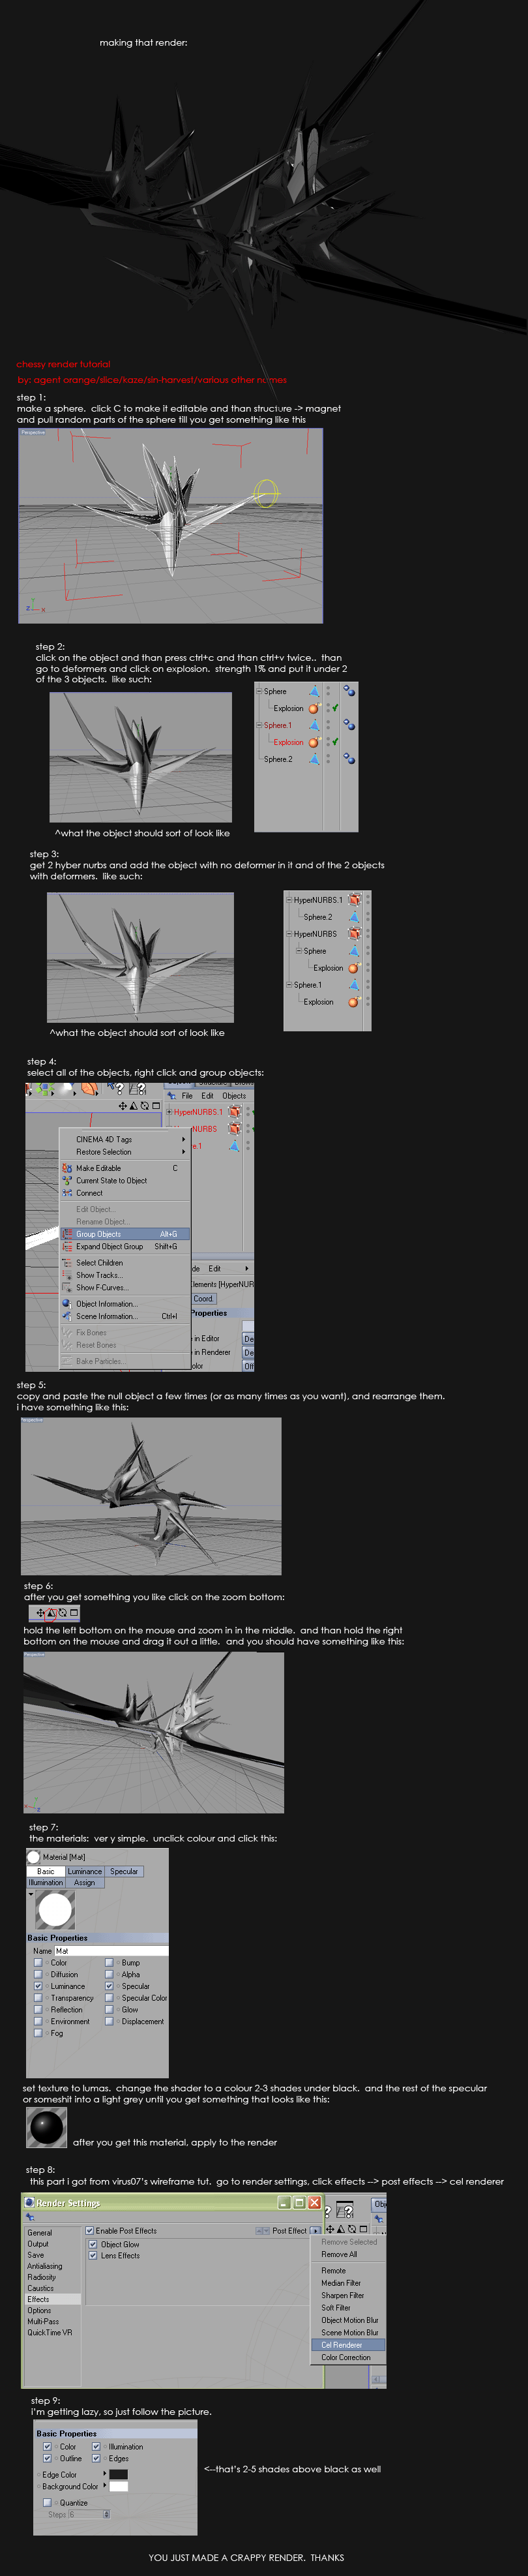Enable the Diffusion material channel checkbox

(38, 1975)
